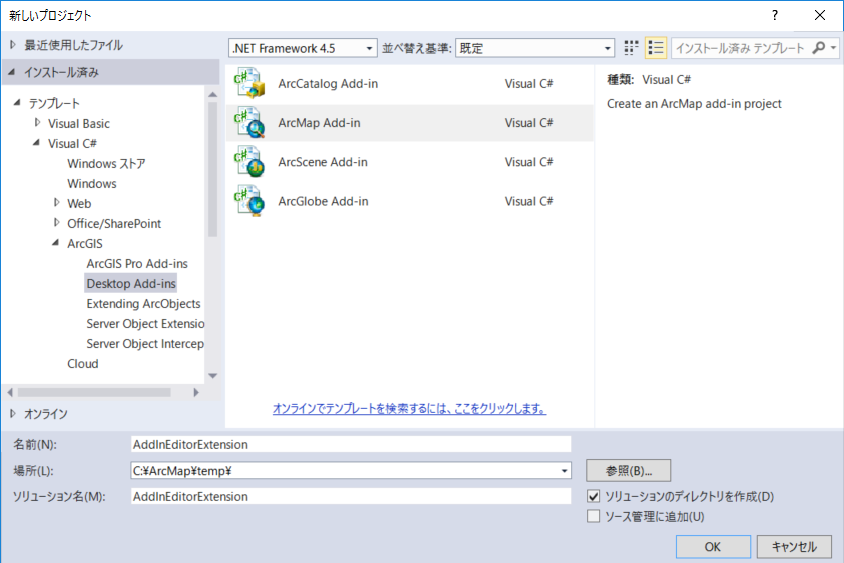Viewport: 844px width, 563px height.
Task: Collapse the テンプレート tree node
Action: (17, 102)
